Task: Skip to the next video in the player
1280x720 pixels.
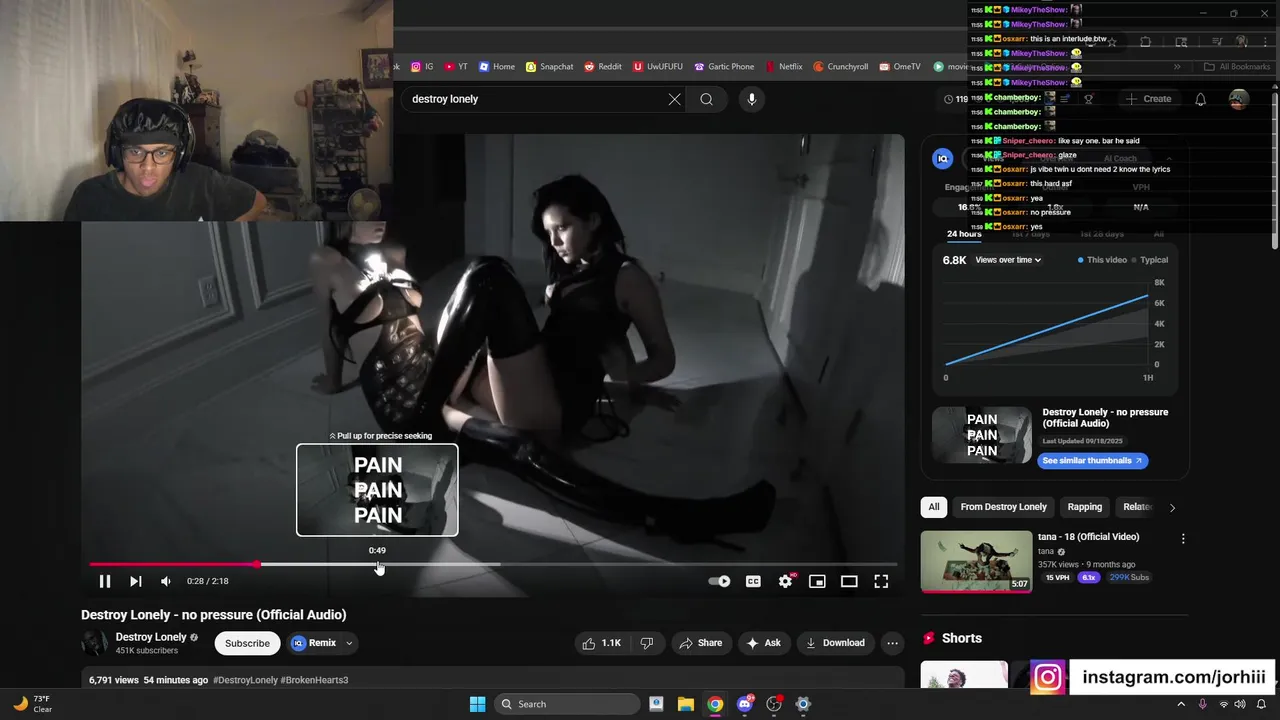Action: (135, 581)
